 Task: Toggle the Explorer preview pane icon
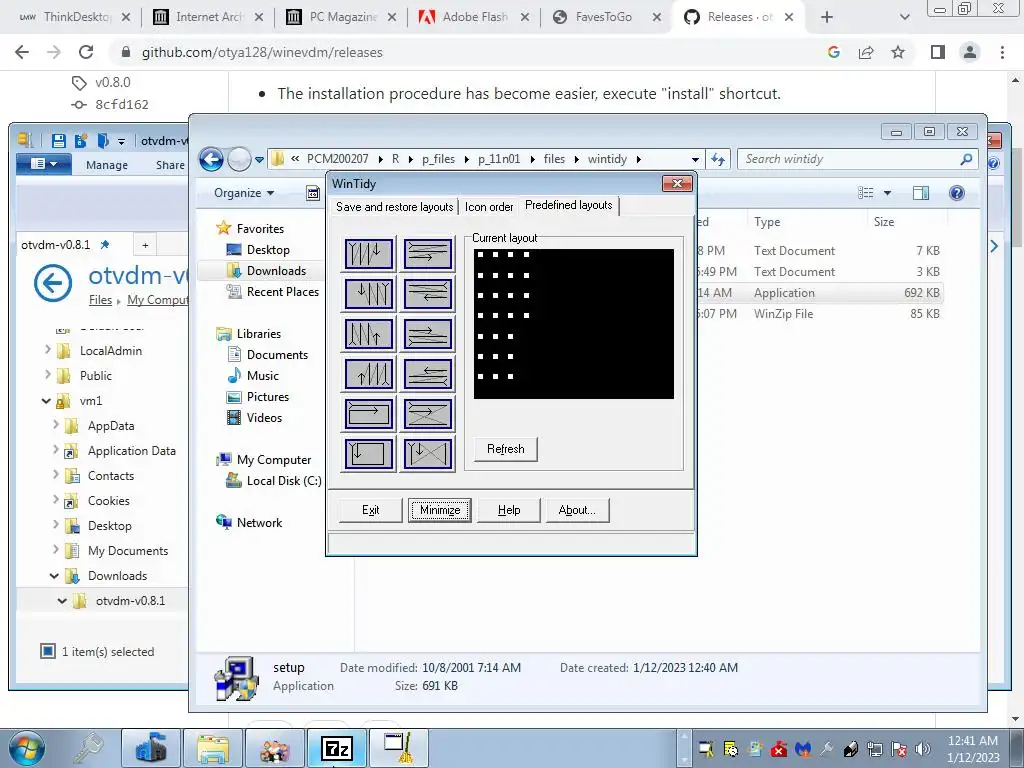pos(921,193)
